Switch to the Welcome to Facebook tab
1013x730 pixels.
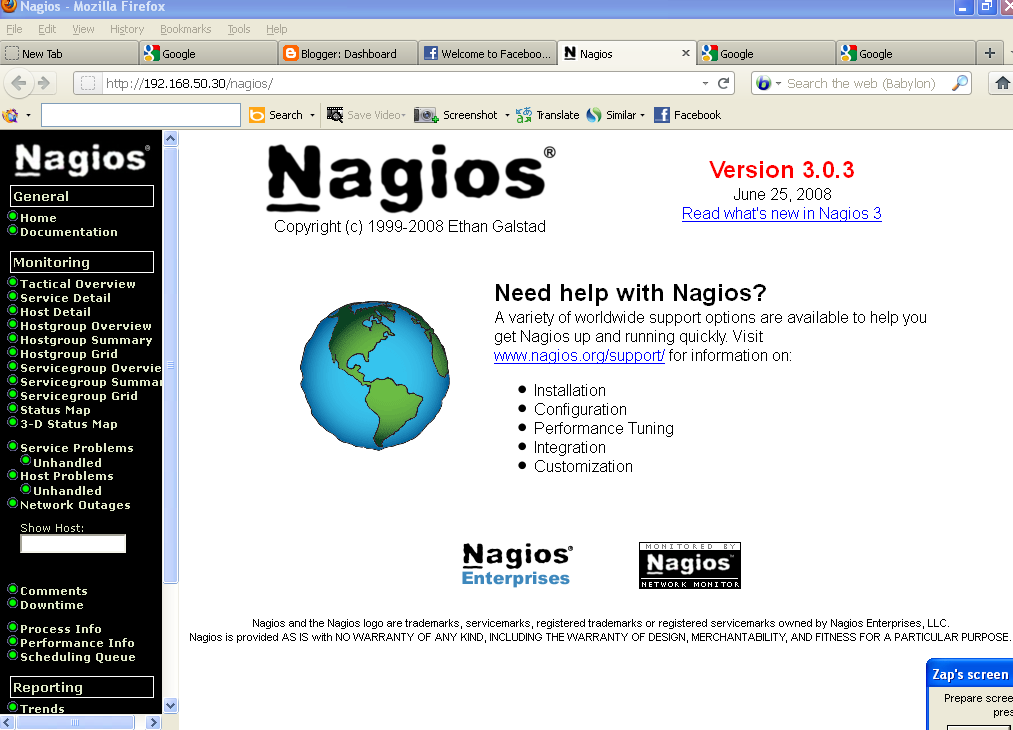click(488, 54)
